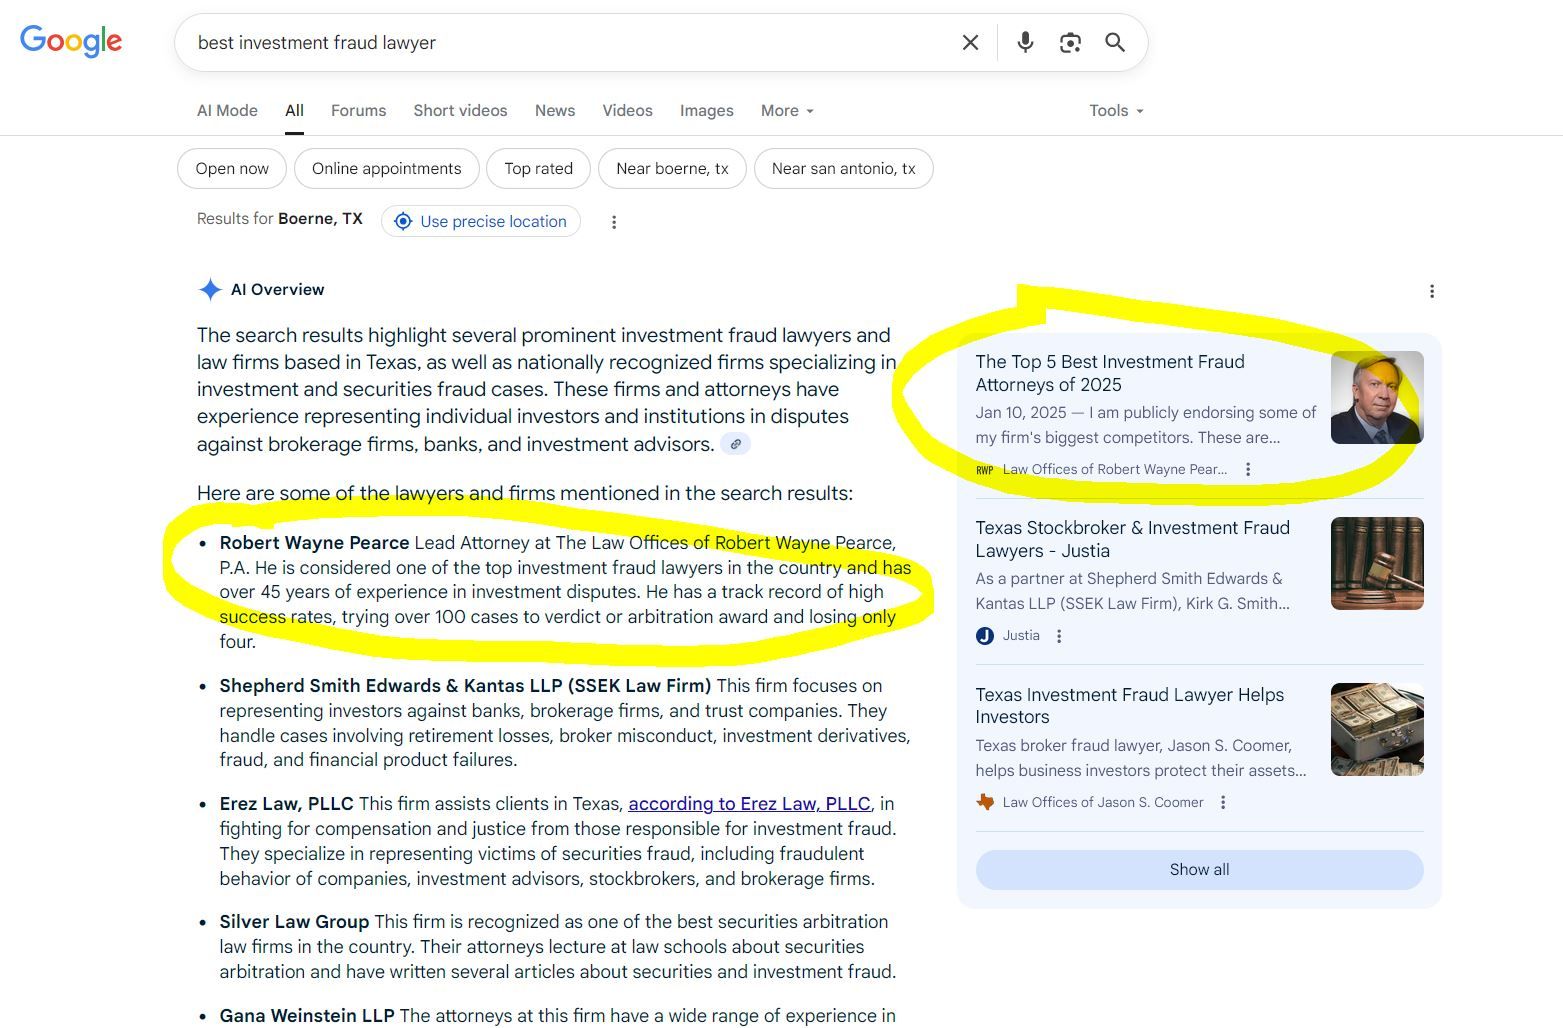Start a voice search with the microphone icon

pyautogui.click(x=1024, y=42)
